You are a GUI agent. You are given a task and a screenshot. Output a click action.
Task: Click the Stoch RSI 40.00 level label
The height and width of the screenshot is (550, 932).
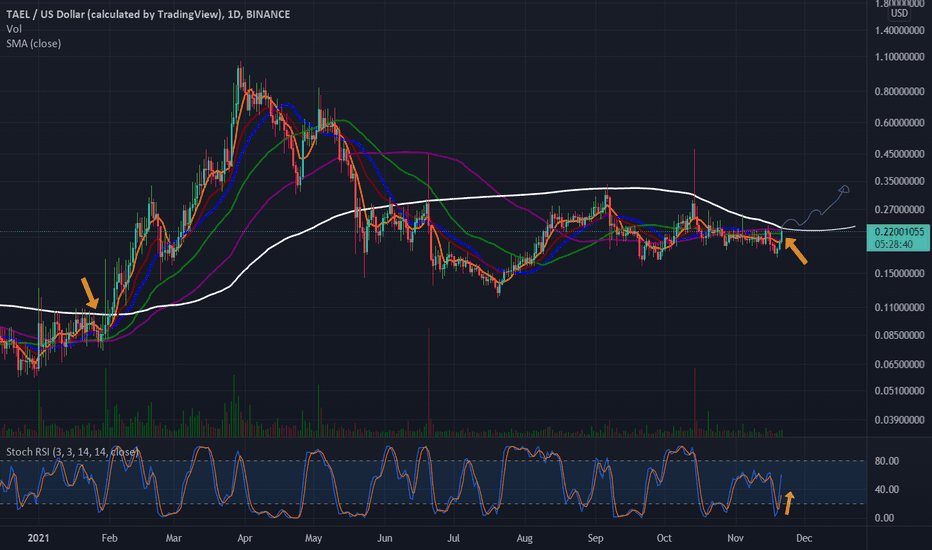pyautogui.click(x=886, y=489)
